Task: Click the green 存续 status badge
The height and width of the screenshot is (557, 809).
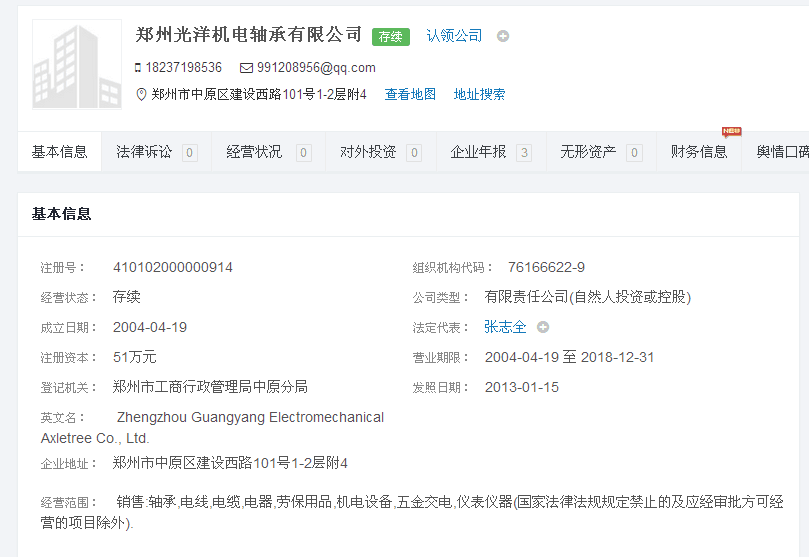Action: (391, 37)
